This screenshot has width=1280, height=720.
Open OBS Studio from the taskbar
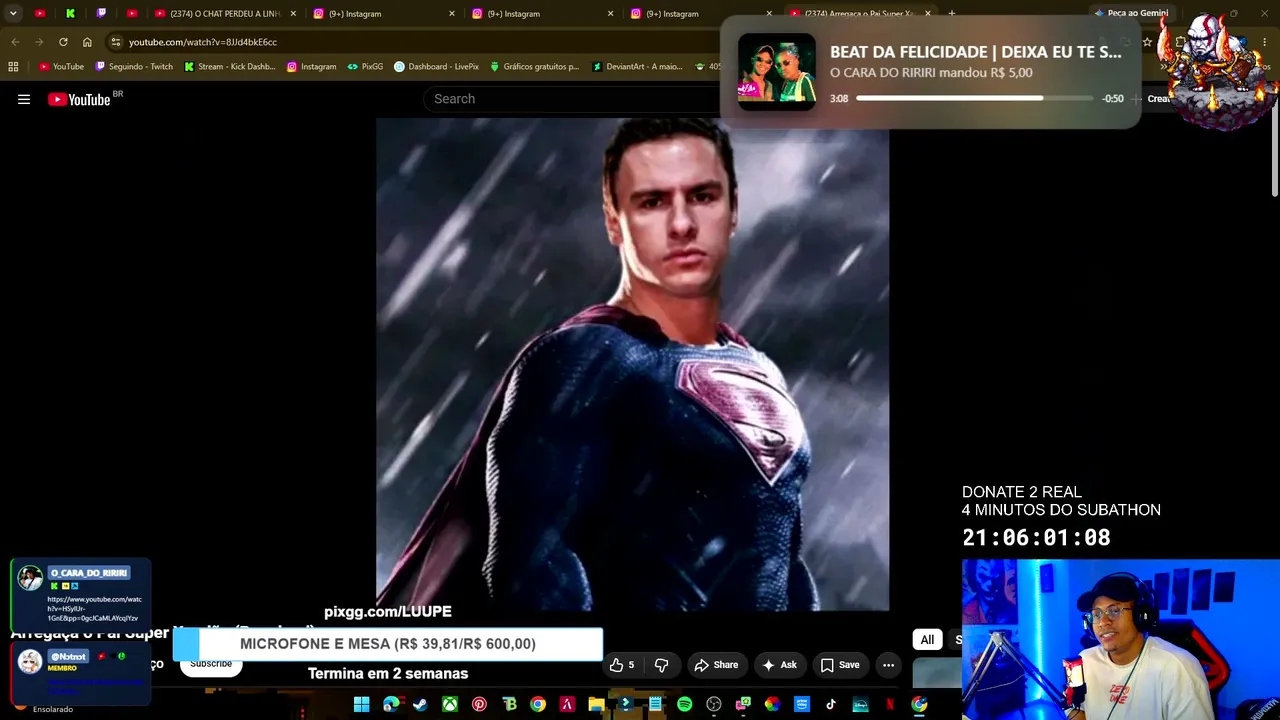tap(714, 704)
